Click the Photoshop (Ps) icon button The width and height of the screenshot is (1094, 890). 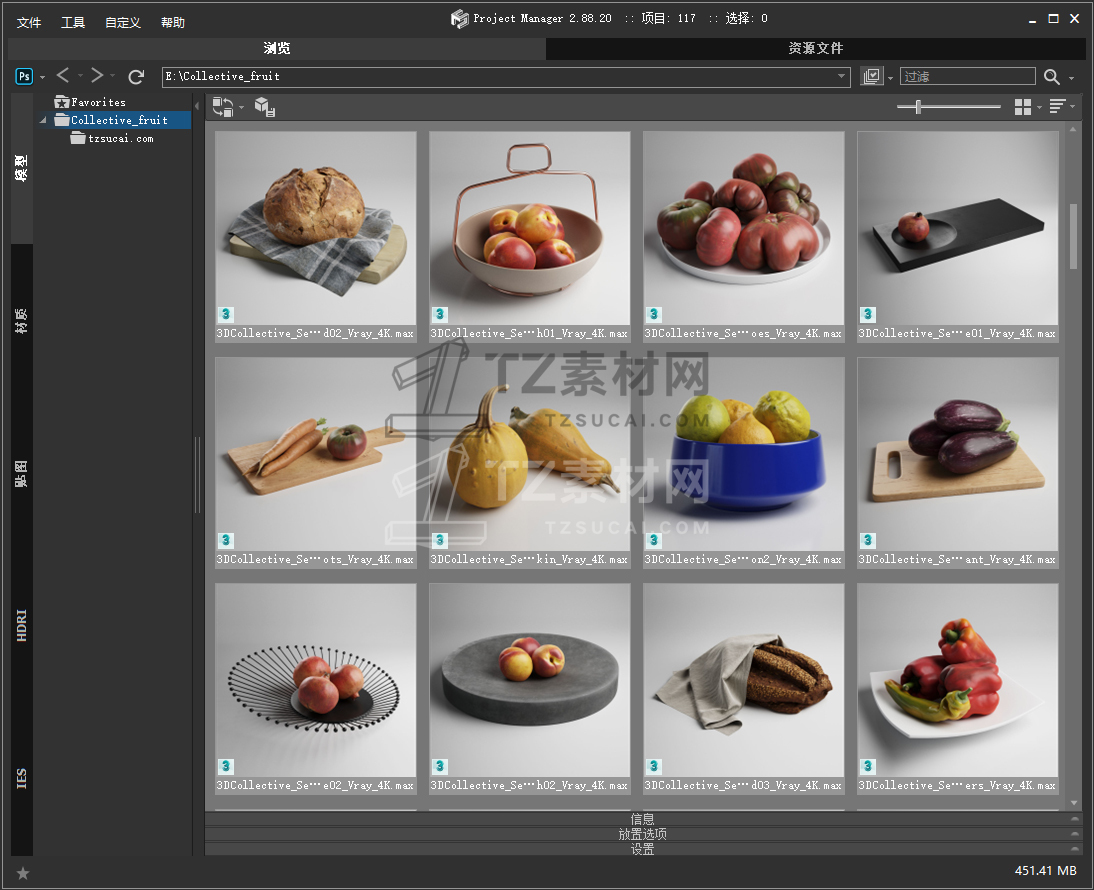coord(24,76)
